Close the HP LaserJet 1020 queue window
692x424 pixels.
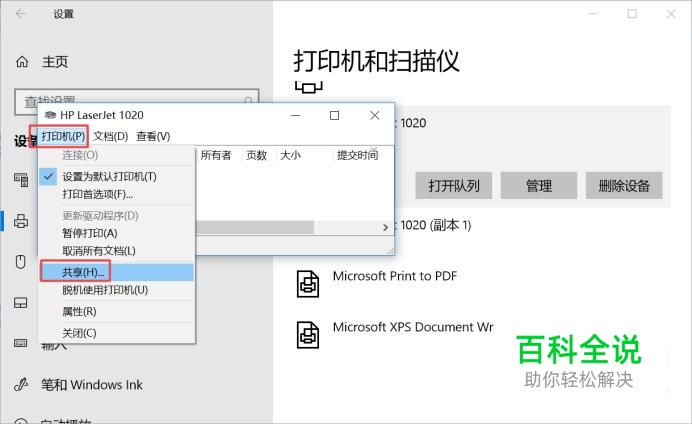coord(375,116)
